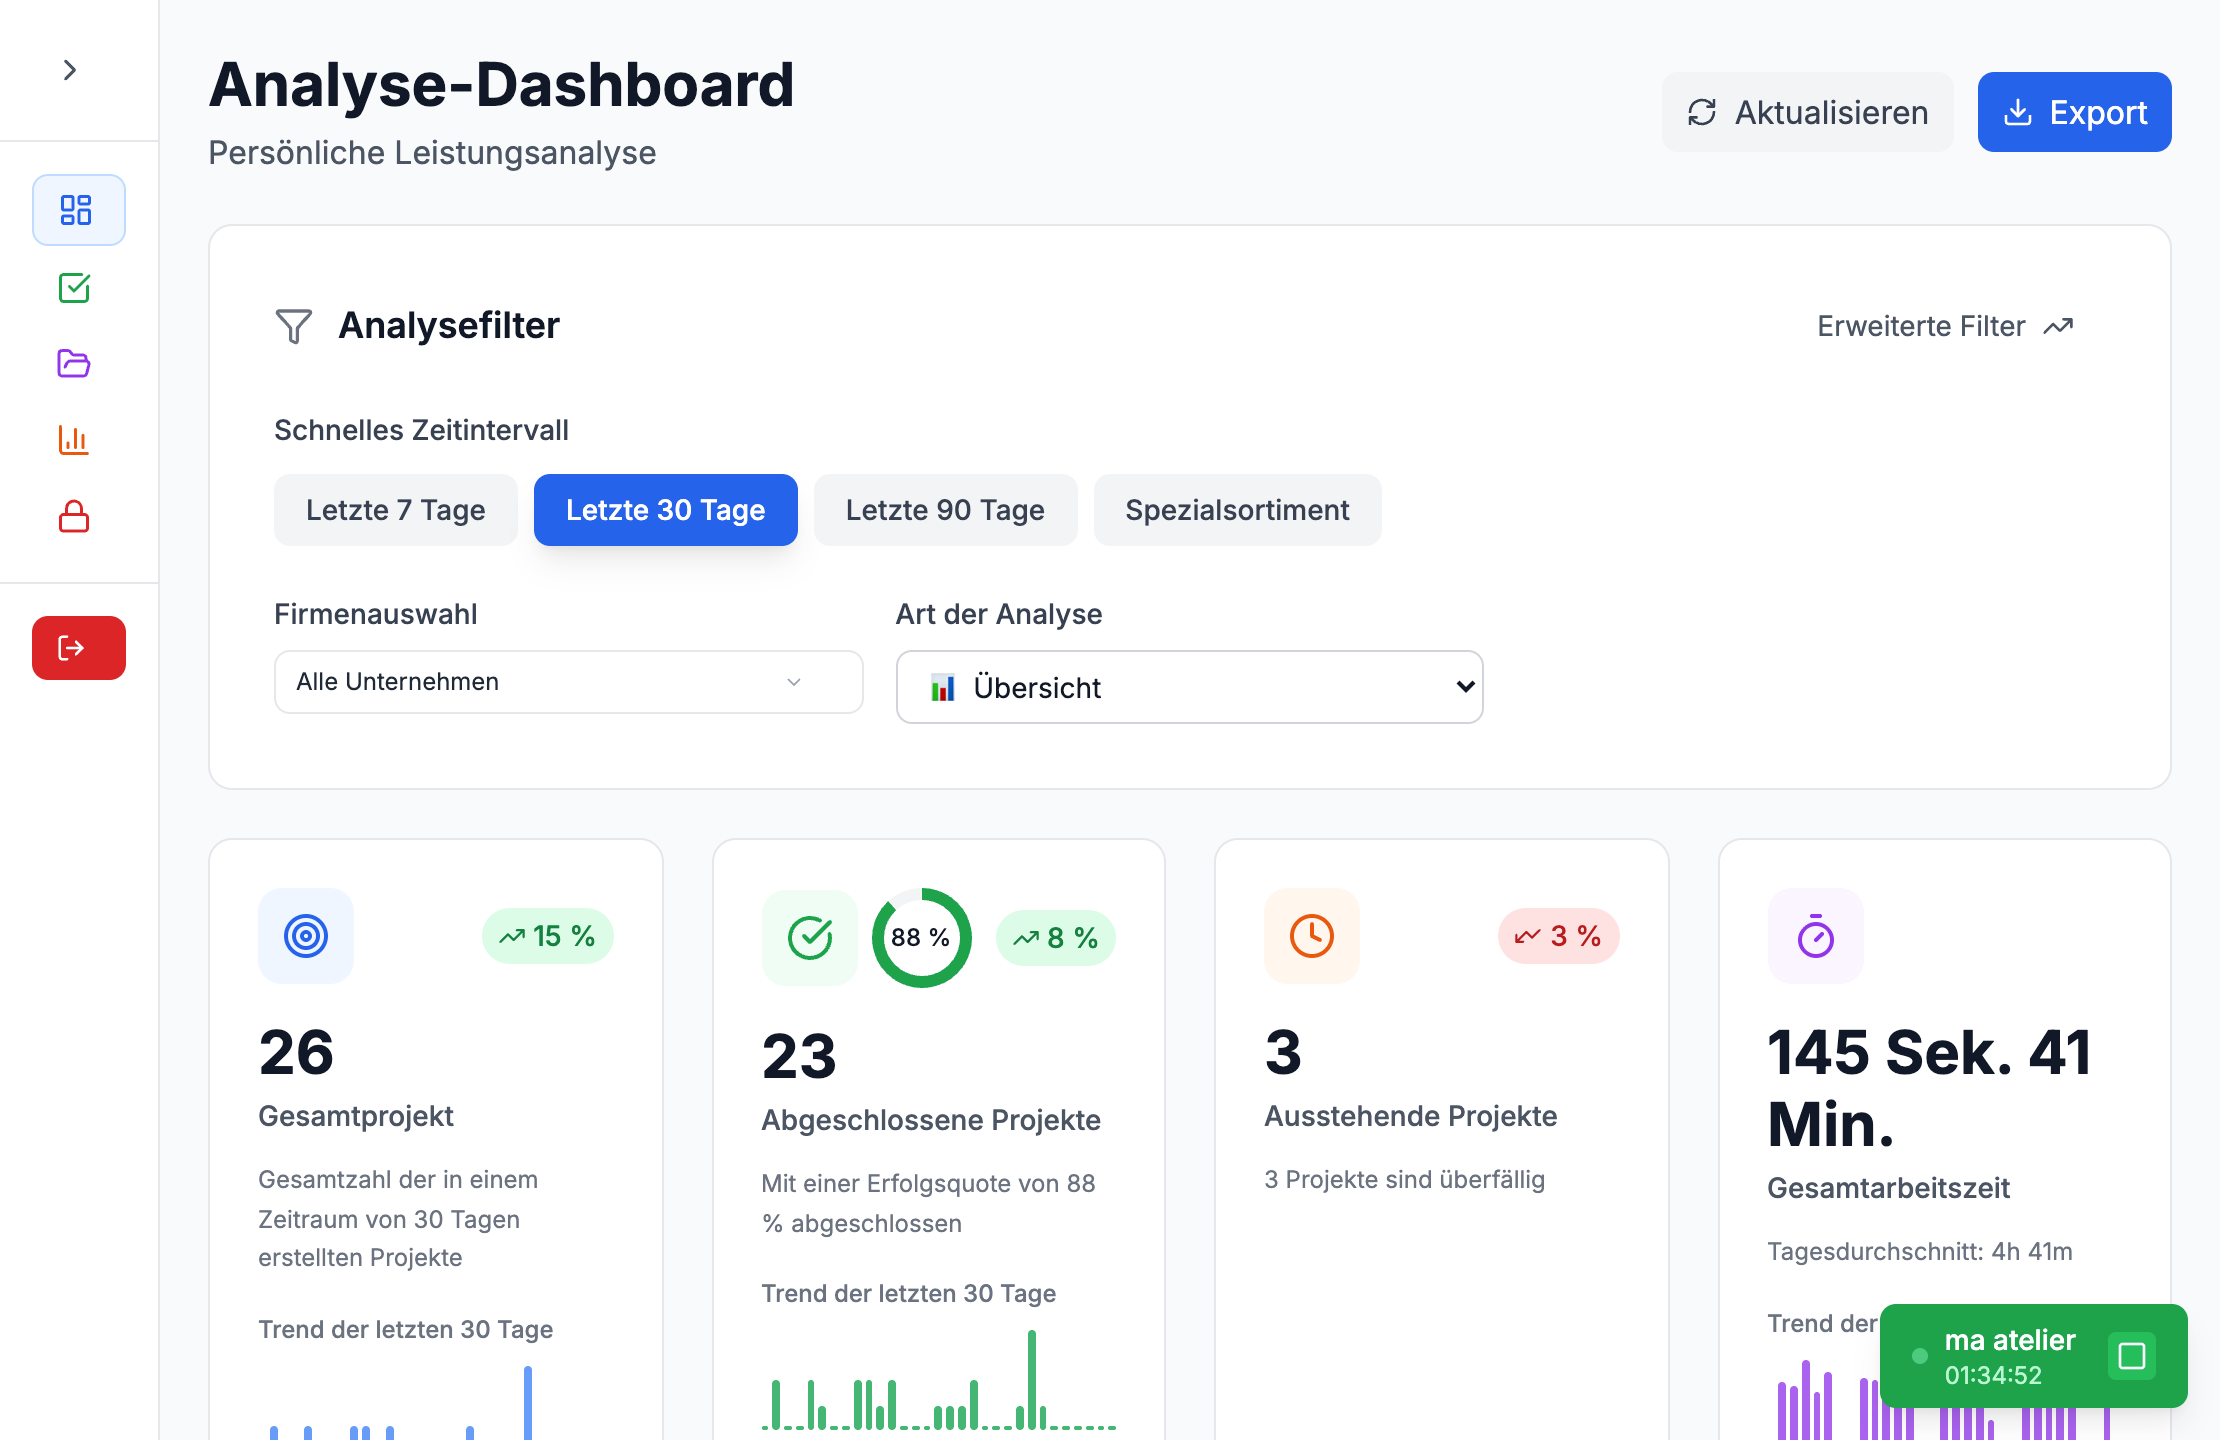This screenshot has width=2220, height=1440.
Task: Open the dashboard grid icon in sidebar
Action: click(77, 210)
